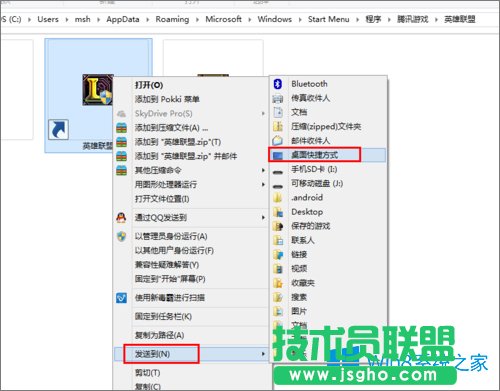Choose 复制为路径(A)
Image resolution: width=500 pixels, height=391 pixels.
click(159, 335)
